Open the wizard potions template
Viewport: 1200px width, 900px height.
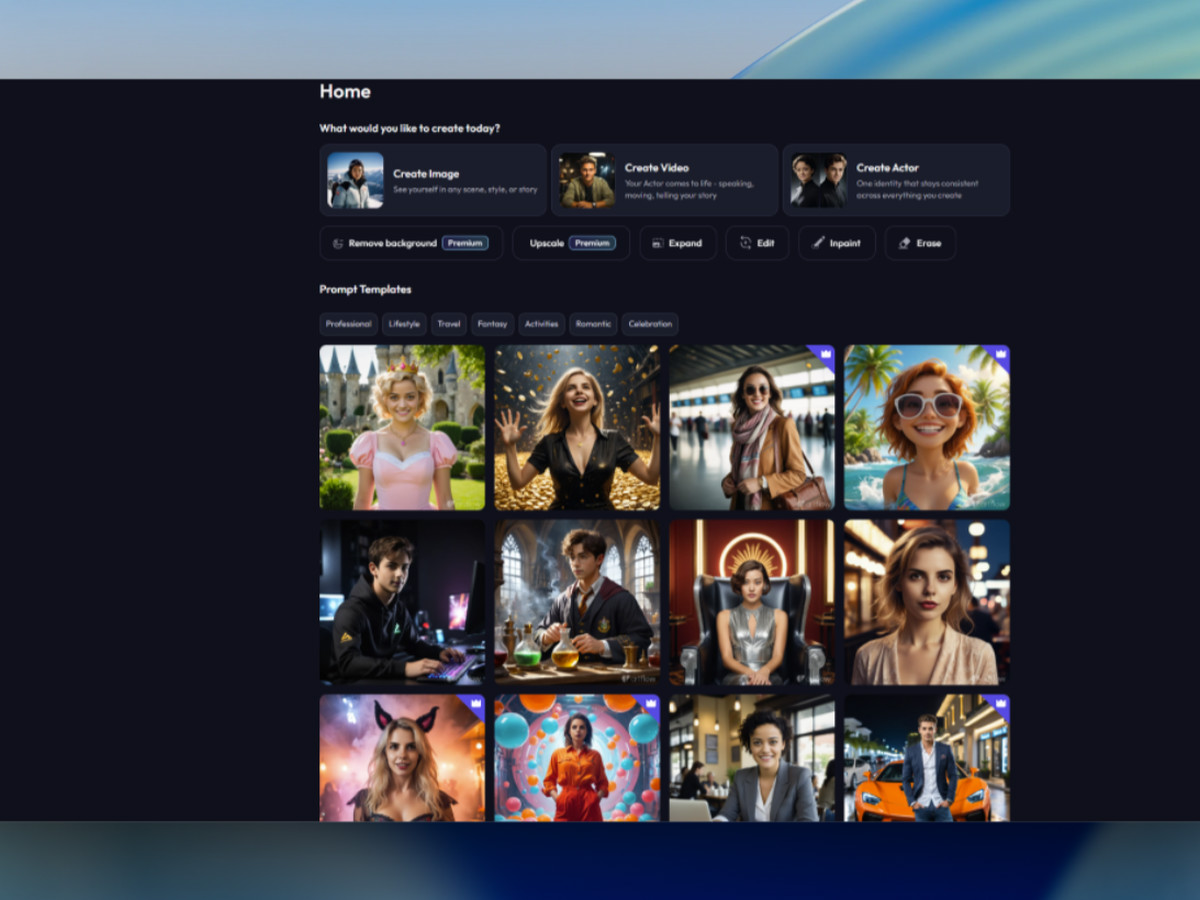(x=577, y=602)
